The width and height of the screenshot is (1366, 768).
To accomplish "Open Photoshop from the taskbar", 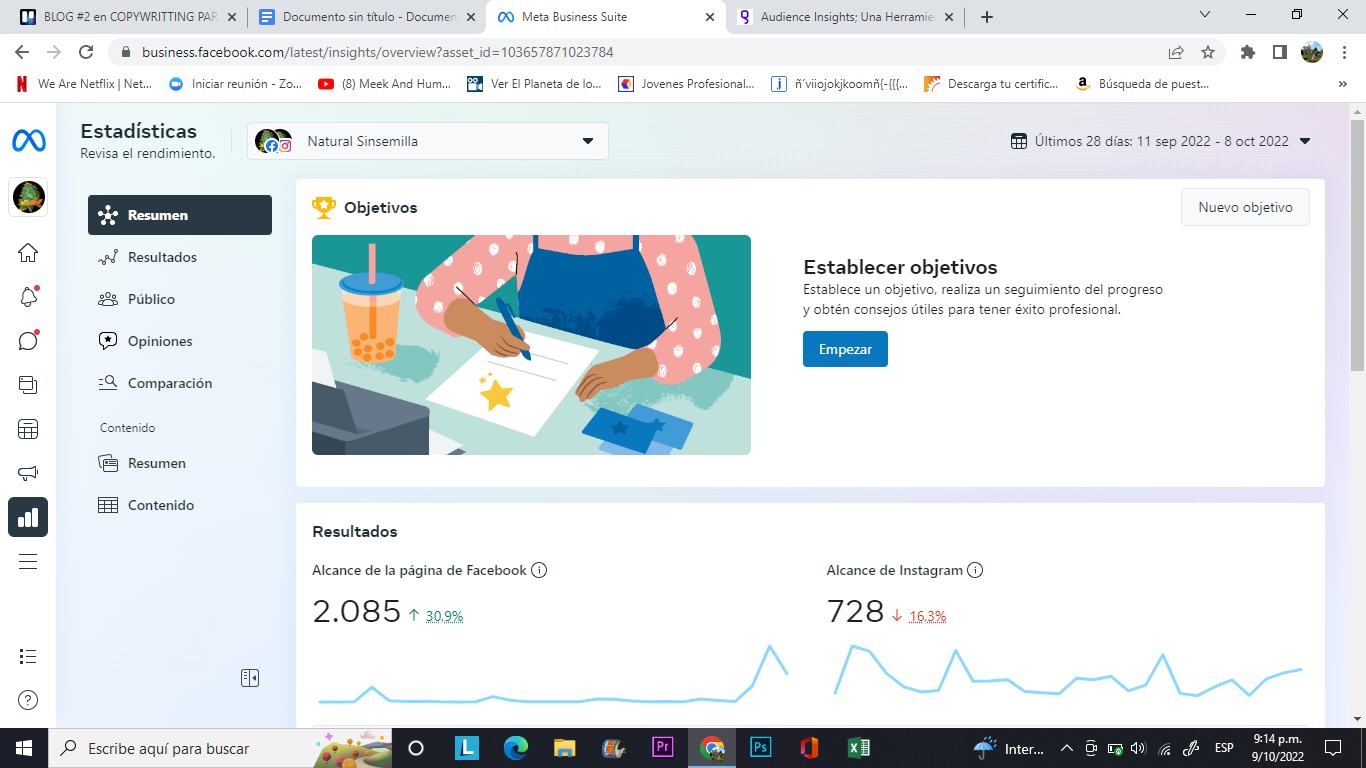I will click(761, 747).
